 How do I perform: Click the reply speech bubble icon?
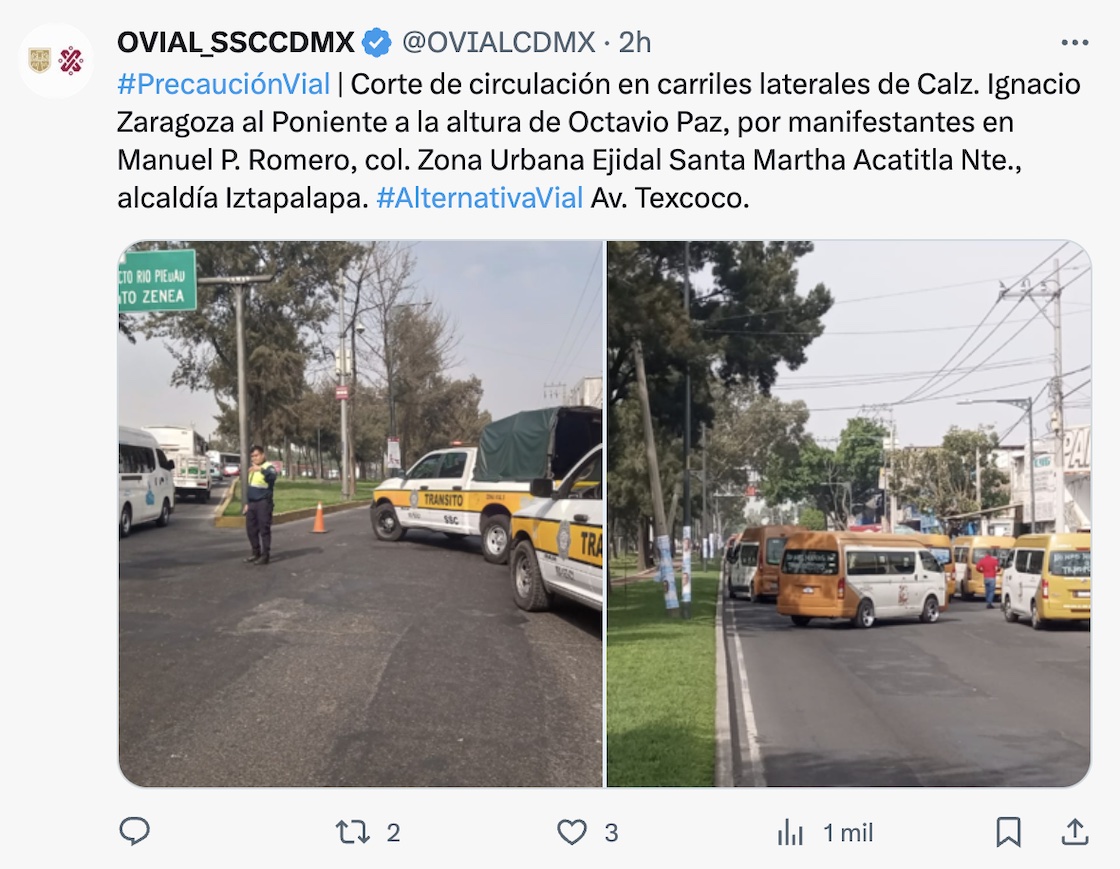pyautogui.click(x=134, y=832)
